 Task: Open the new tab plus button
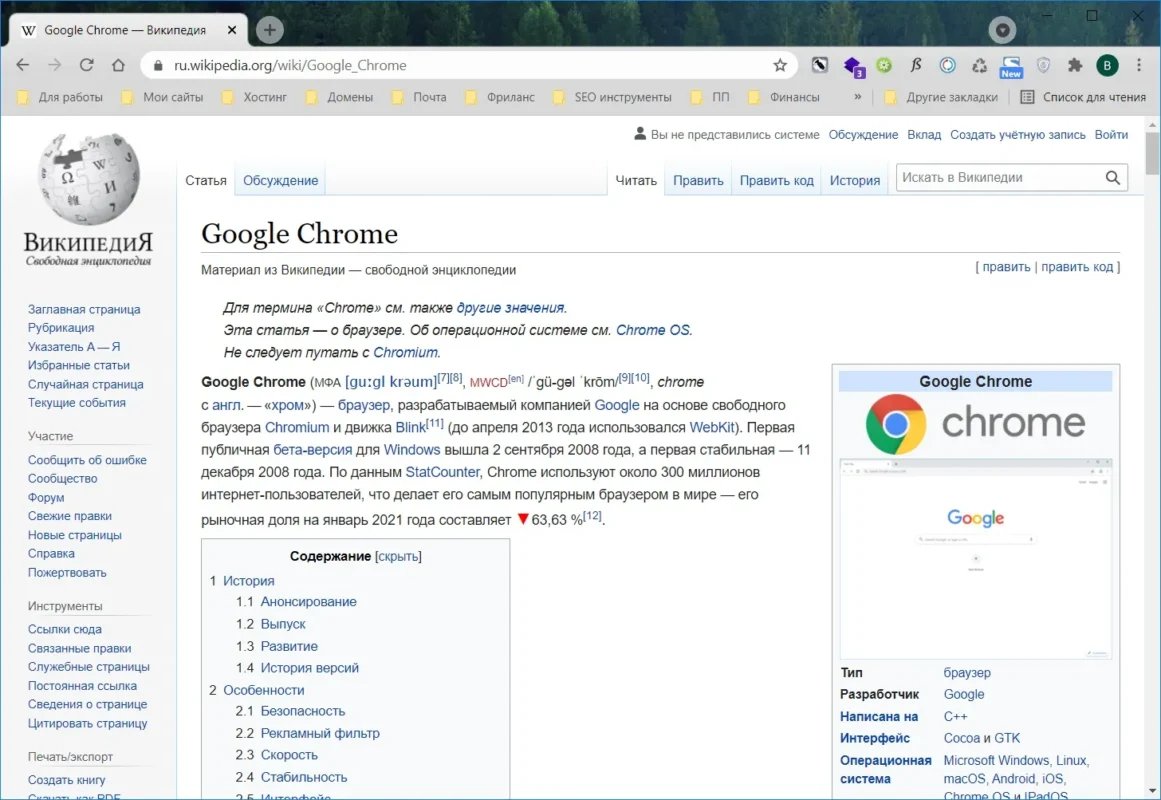(270, 30)
